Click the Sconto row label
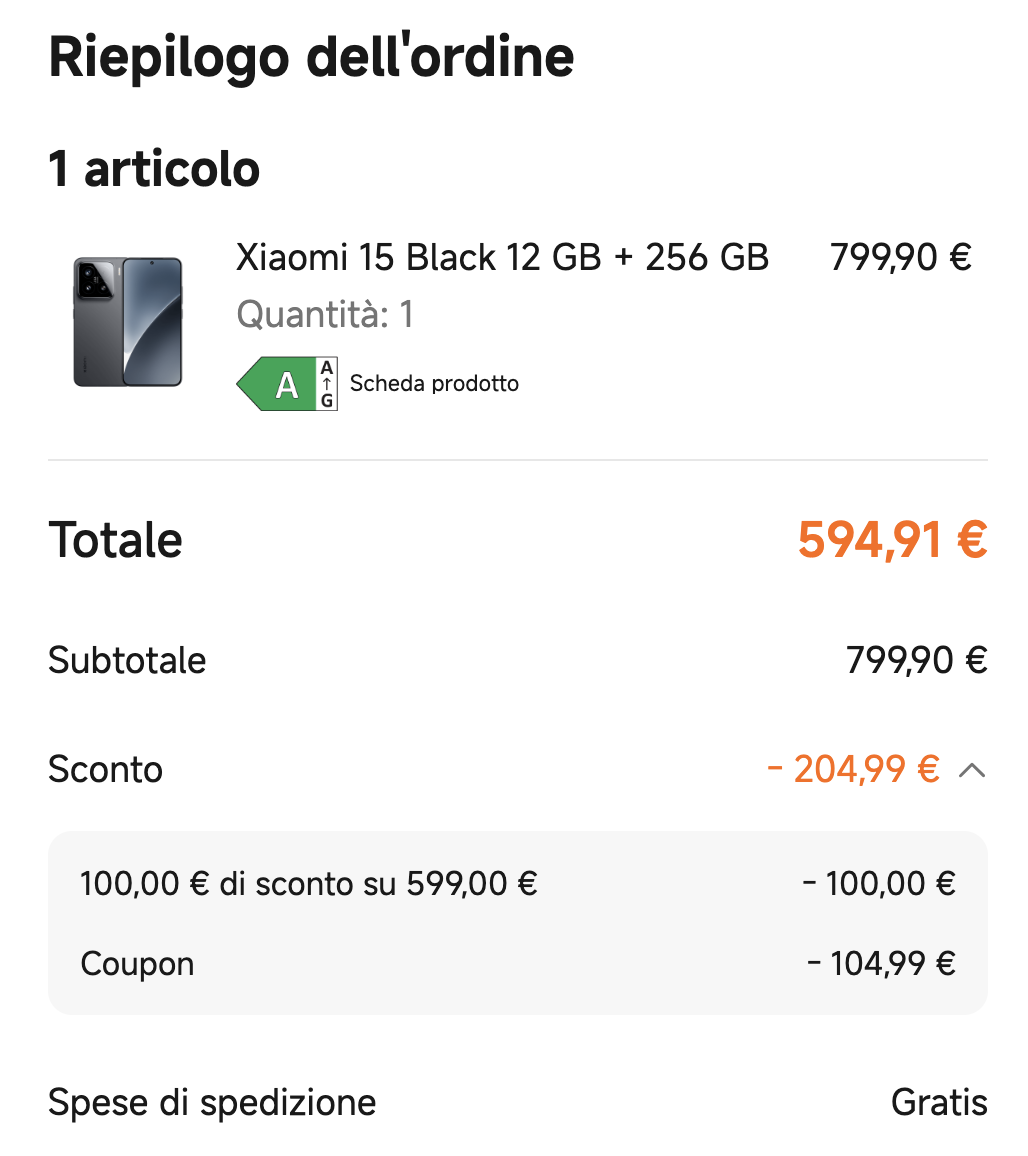The width and height of the screenshot is (1028, 1156). (x=105, y=769)
